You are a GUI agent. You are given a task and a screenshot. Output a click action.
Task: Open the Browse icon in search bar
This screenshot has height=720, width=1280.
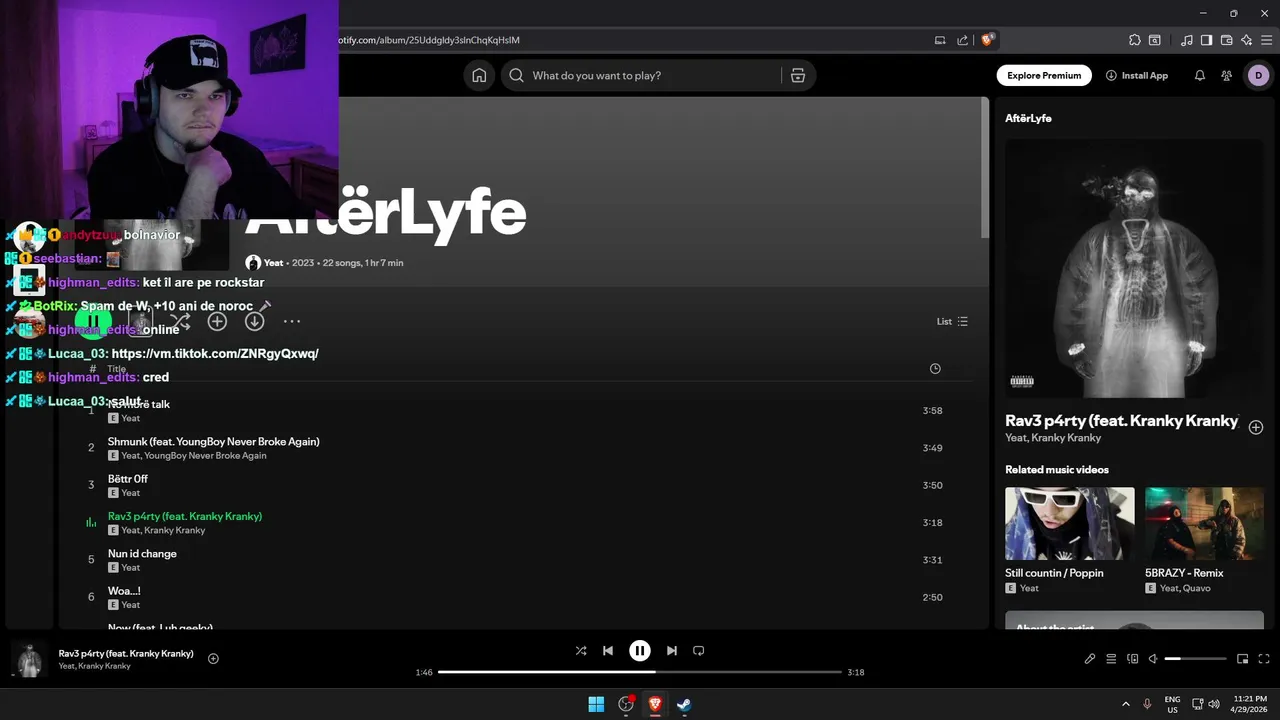pyautogui.click(x=797, y=75)
